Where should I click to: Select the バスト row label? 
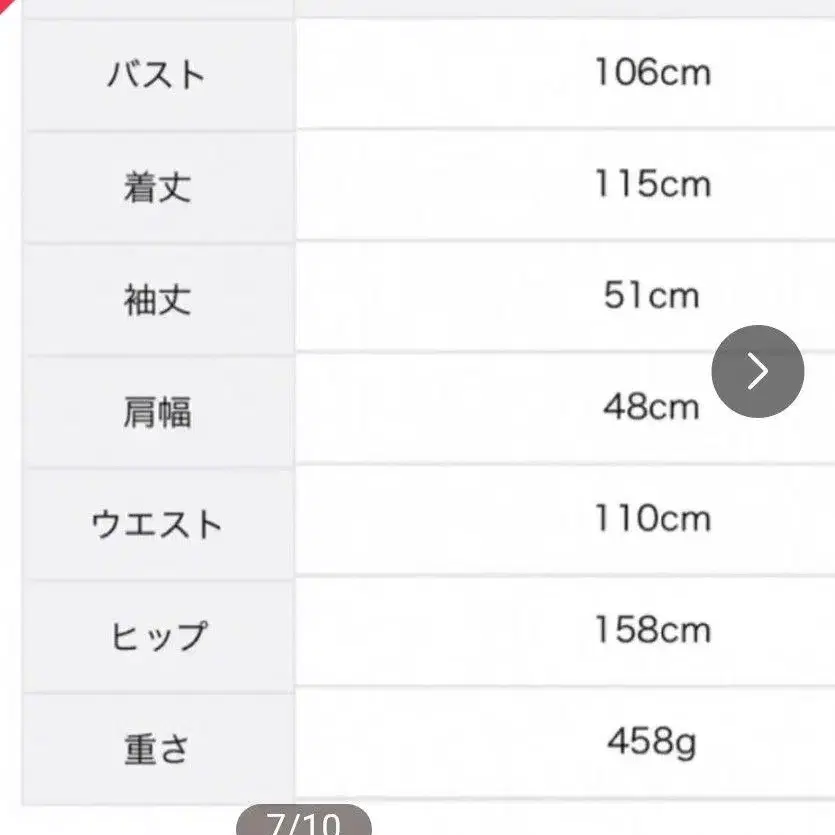(x=157, y=74)
